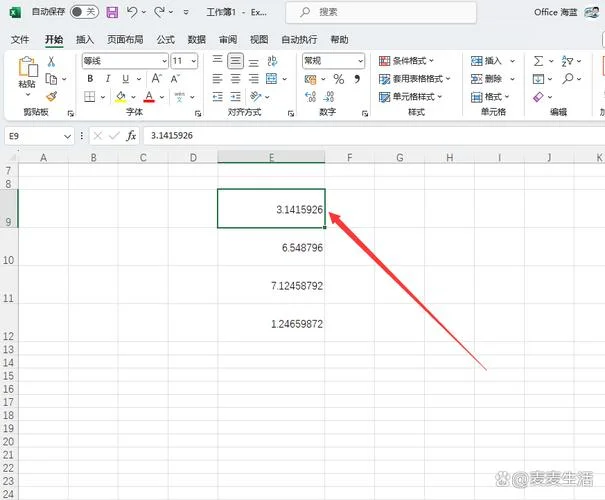
Task: Toggle Top Align button
Action: [217, 60]
